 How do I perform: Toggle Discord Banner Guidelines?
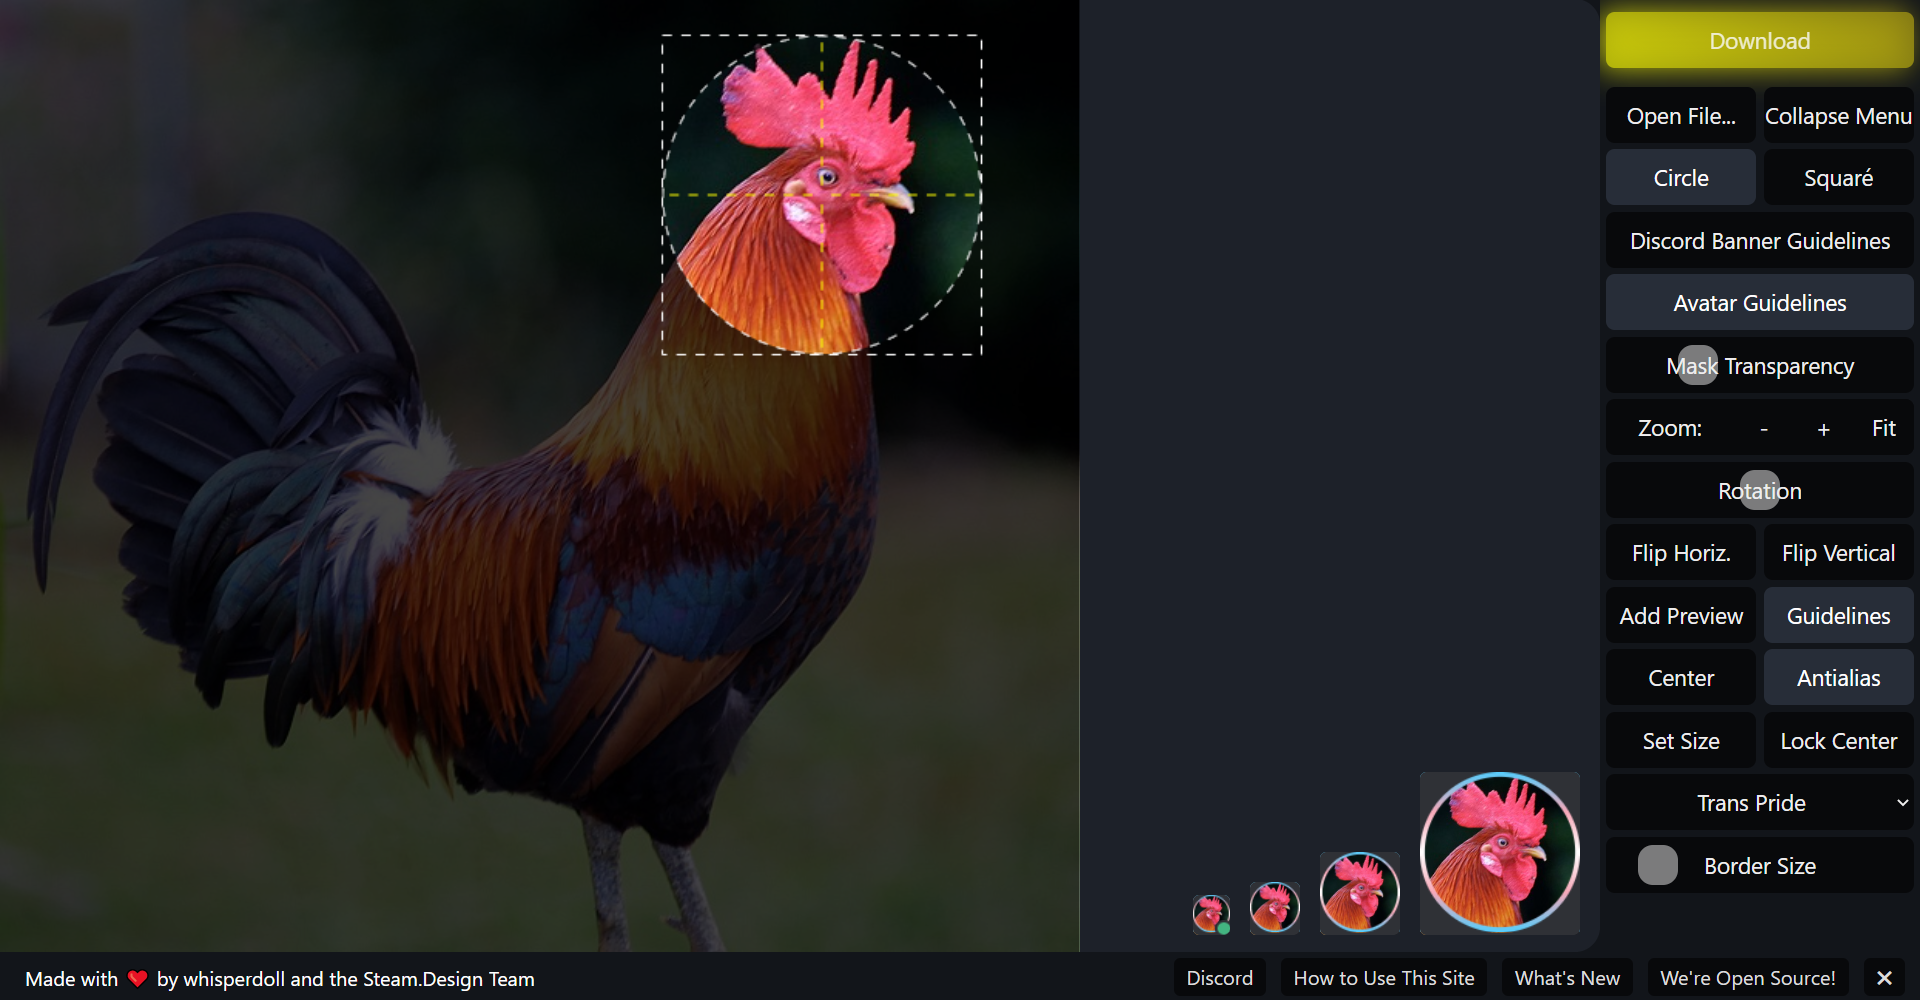coord(1759,241)
